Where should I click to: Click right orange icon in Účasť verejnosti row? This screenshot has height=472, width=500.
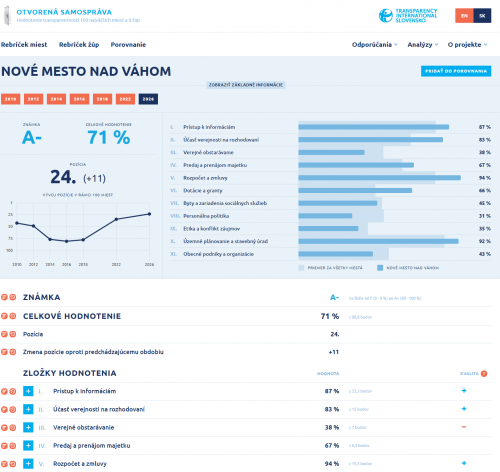(x=13, y=409)
